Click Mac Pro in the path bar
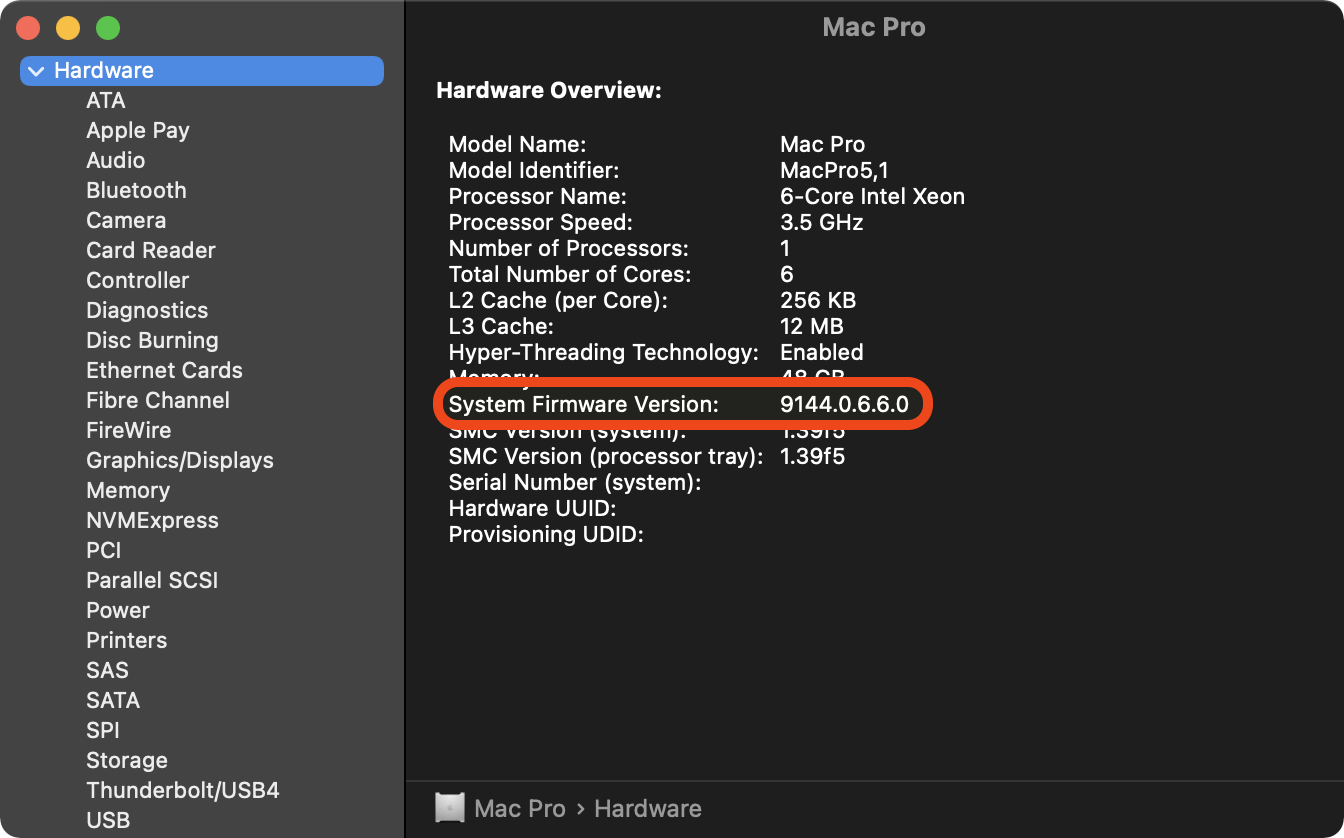This screenshot has width=1344, height=838. click(520, 808)
